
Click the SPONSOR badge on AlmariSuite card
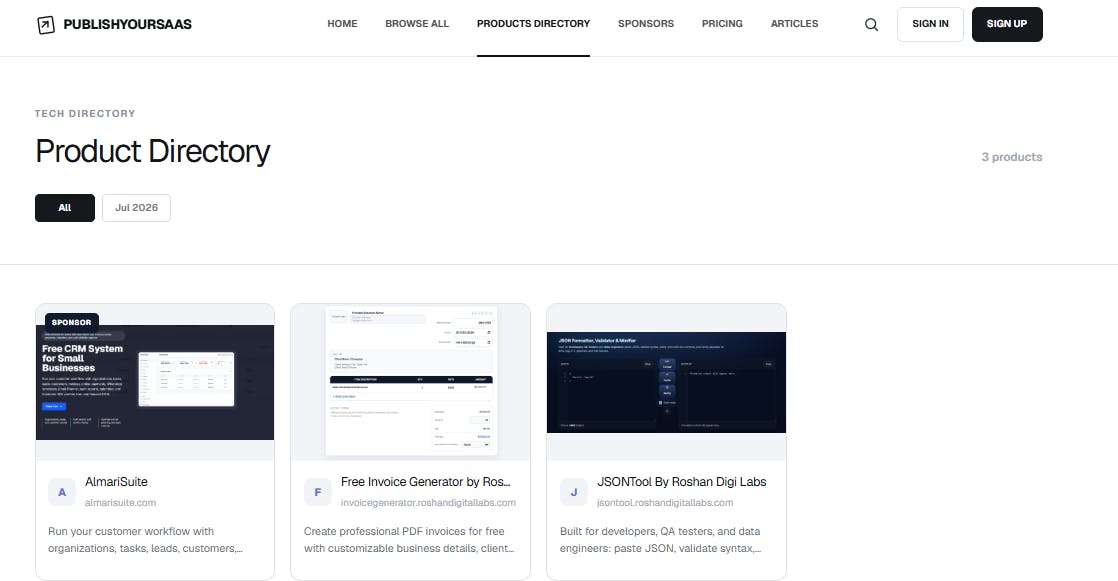71,322
